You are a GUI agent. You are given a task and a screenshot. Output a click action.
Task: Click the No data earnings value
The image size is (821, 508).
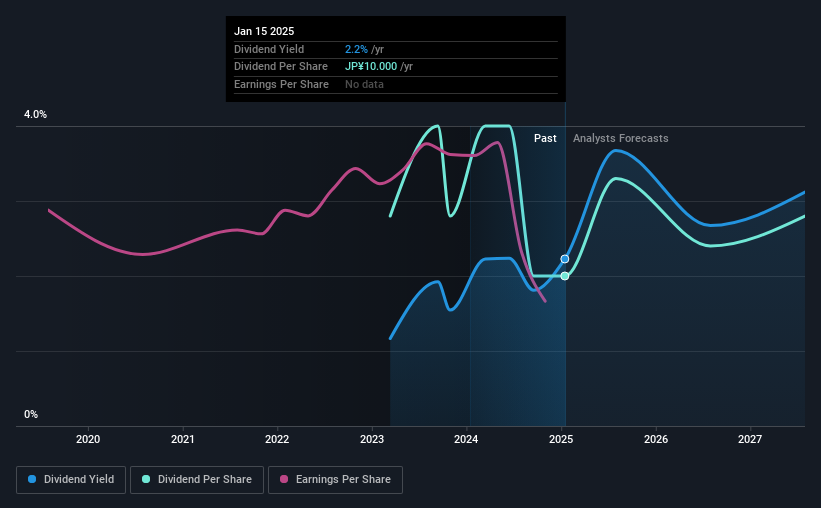point(364,84)
